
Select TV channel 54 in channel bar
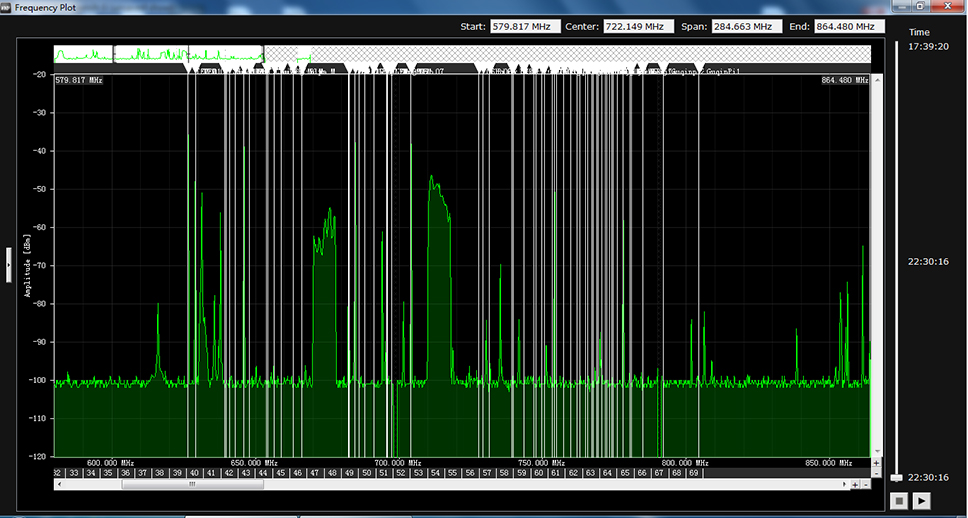pyautogui.click(x=435, y=473)
